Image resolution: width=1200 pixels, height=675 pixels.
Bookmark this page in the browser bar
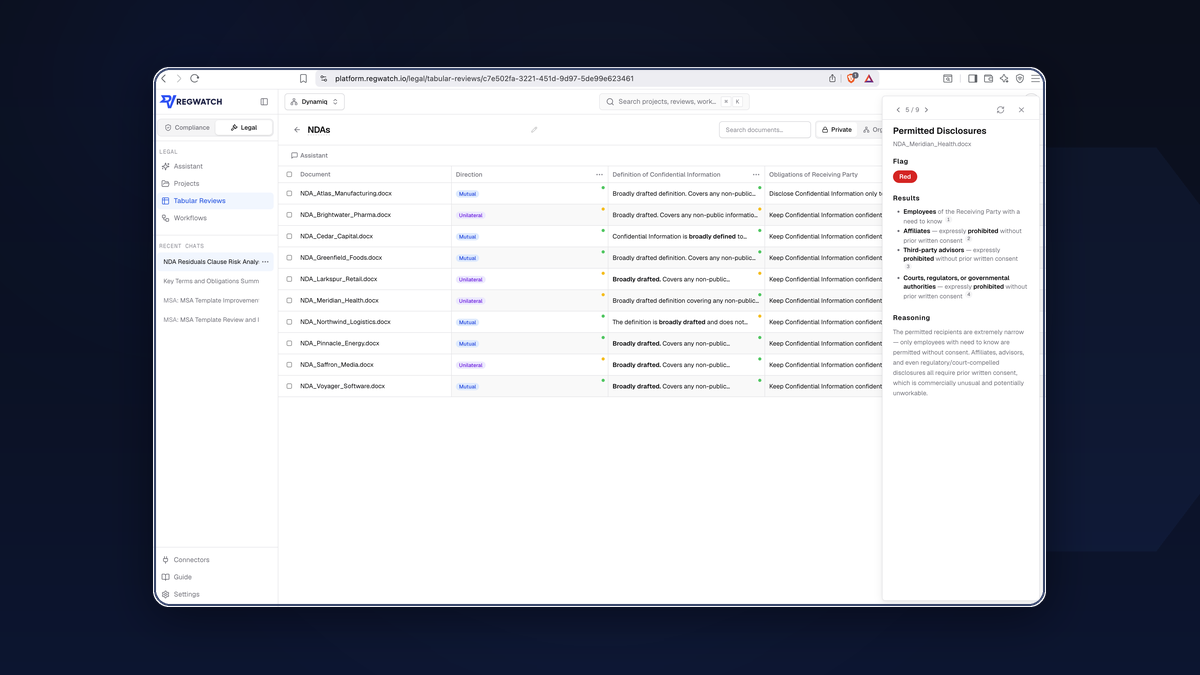(303, 78)
